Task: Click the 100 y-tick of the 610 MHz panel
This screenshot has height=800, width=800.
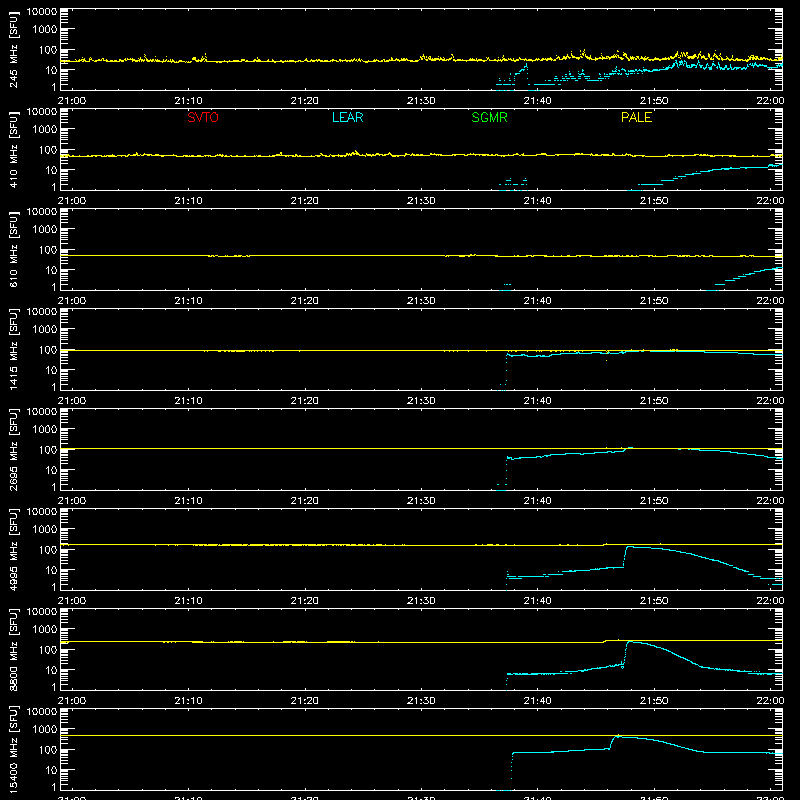Action: click(48, 250)
